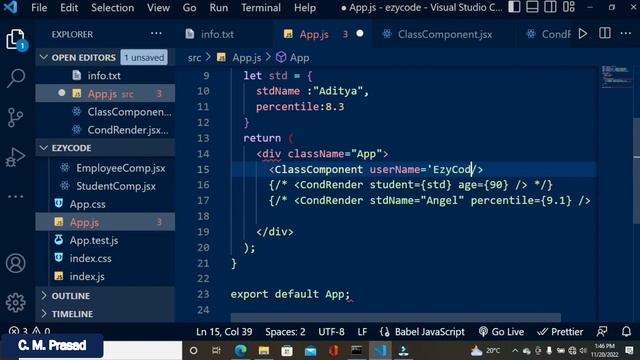The width and height of the screenshot is (640, 360).
Task: Open the File menu
Action: point(39,8)
